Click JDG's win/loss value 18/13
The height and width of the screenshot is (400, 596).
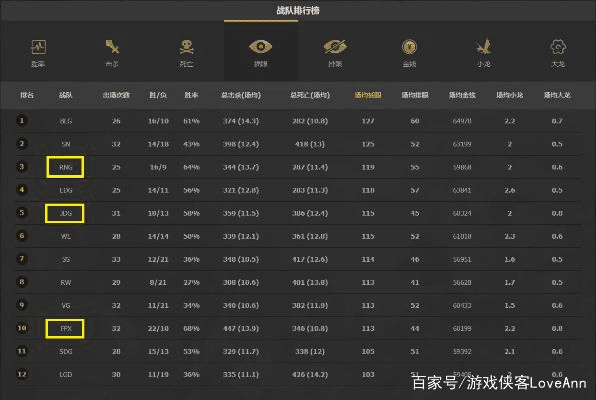(158, 213)
